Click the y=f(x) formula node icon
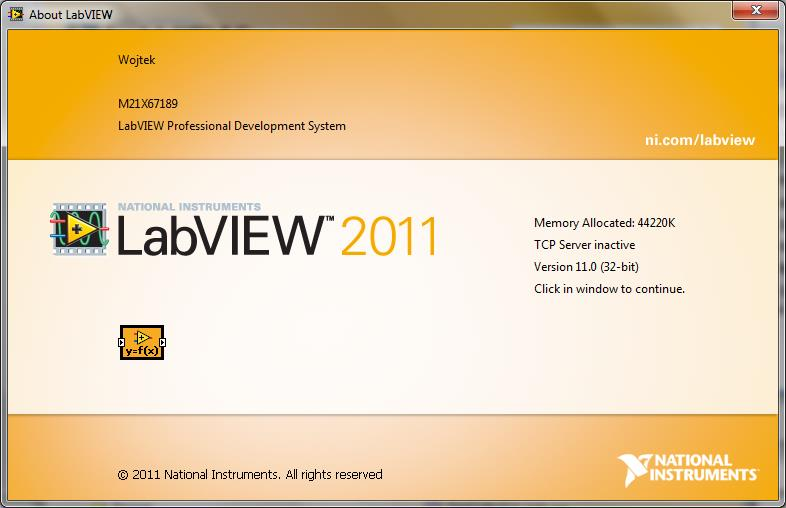The width and height of the screenshot is (786, 508). click(x=142, y=342)
